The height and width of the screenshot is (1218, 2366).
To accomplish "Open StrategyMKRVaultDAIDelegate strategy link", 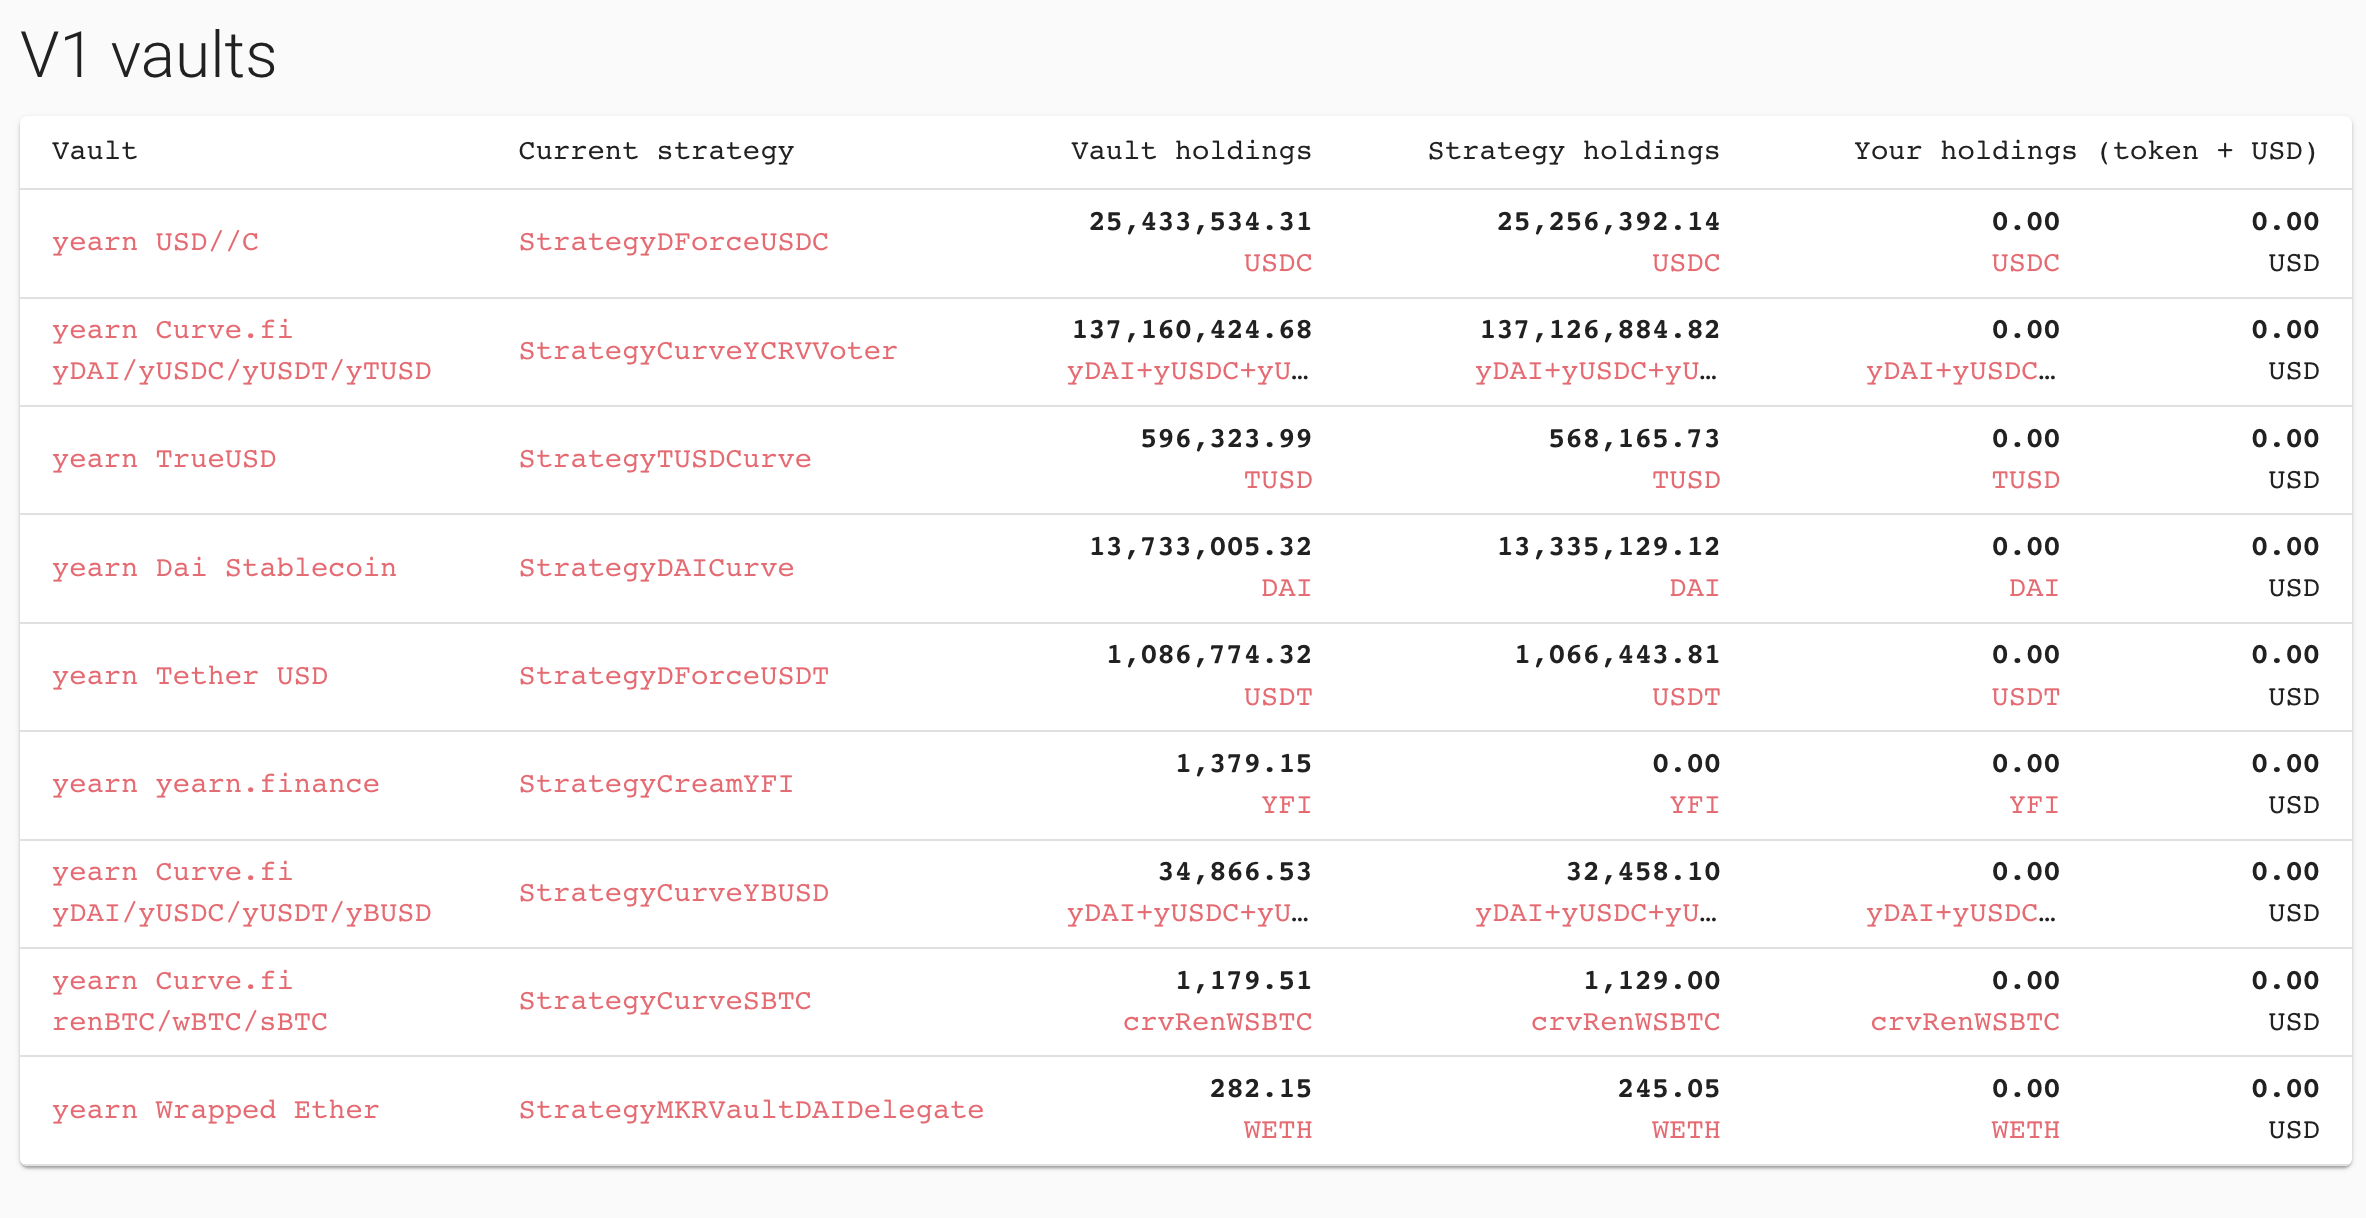I will (751, 1110).
